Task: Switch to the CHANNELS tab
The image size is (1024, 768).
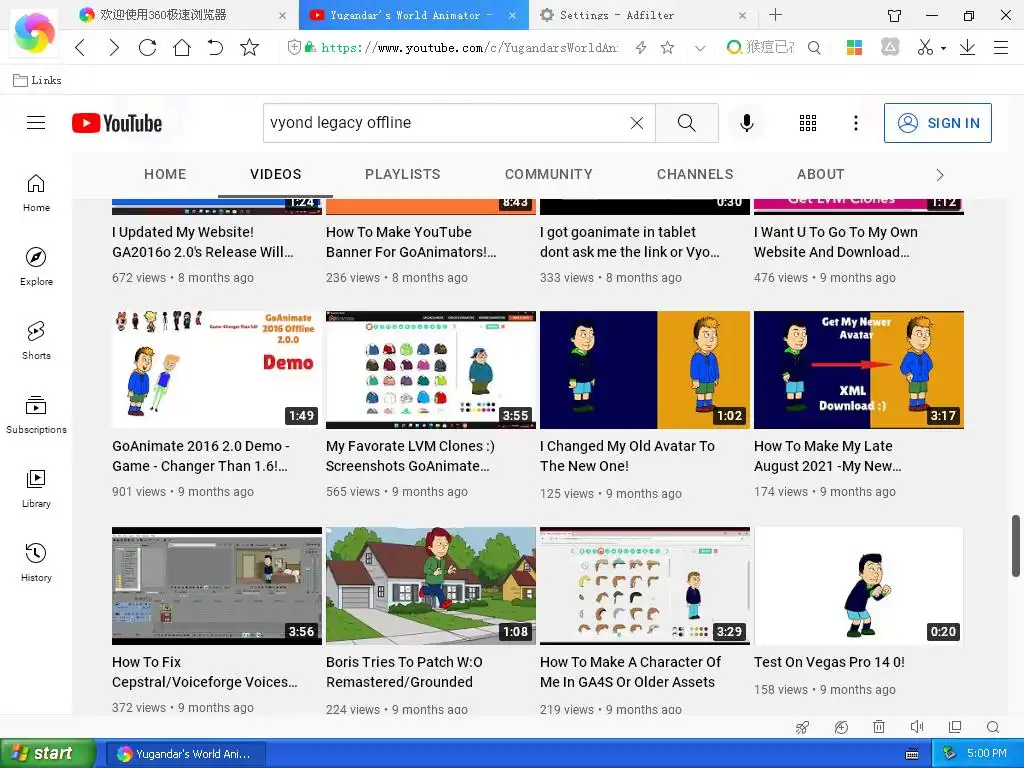Action: (x=695, y=174)
